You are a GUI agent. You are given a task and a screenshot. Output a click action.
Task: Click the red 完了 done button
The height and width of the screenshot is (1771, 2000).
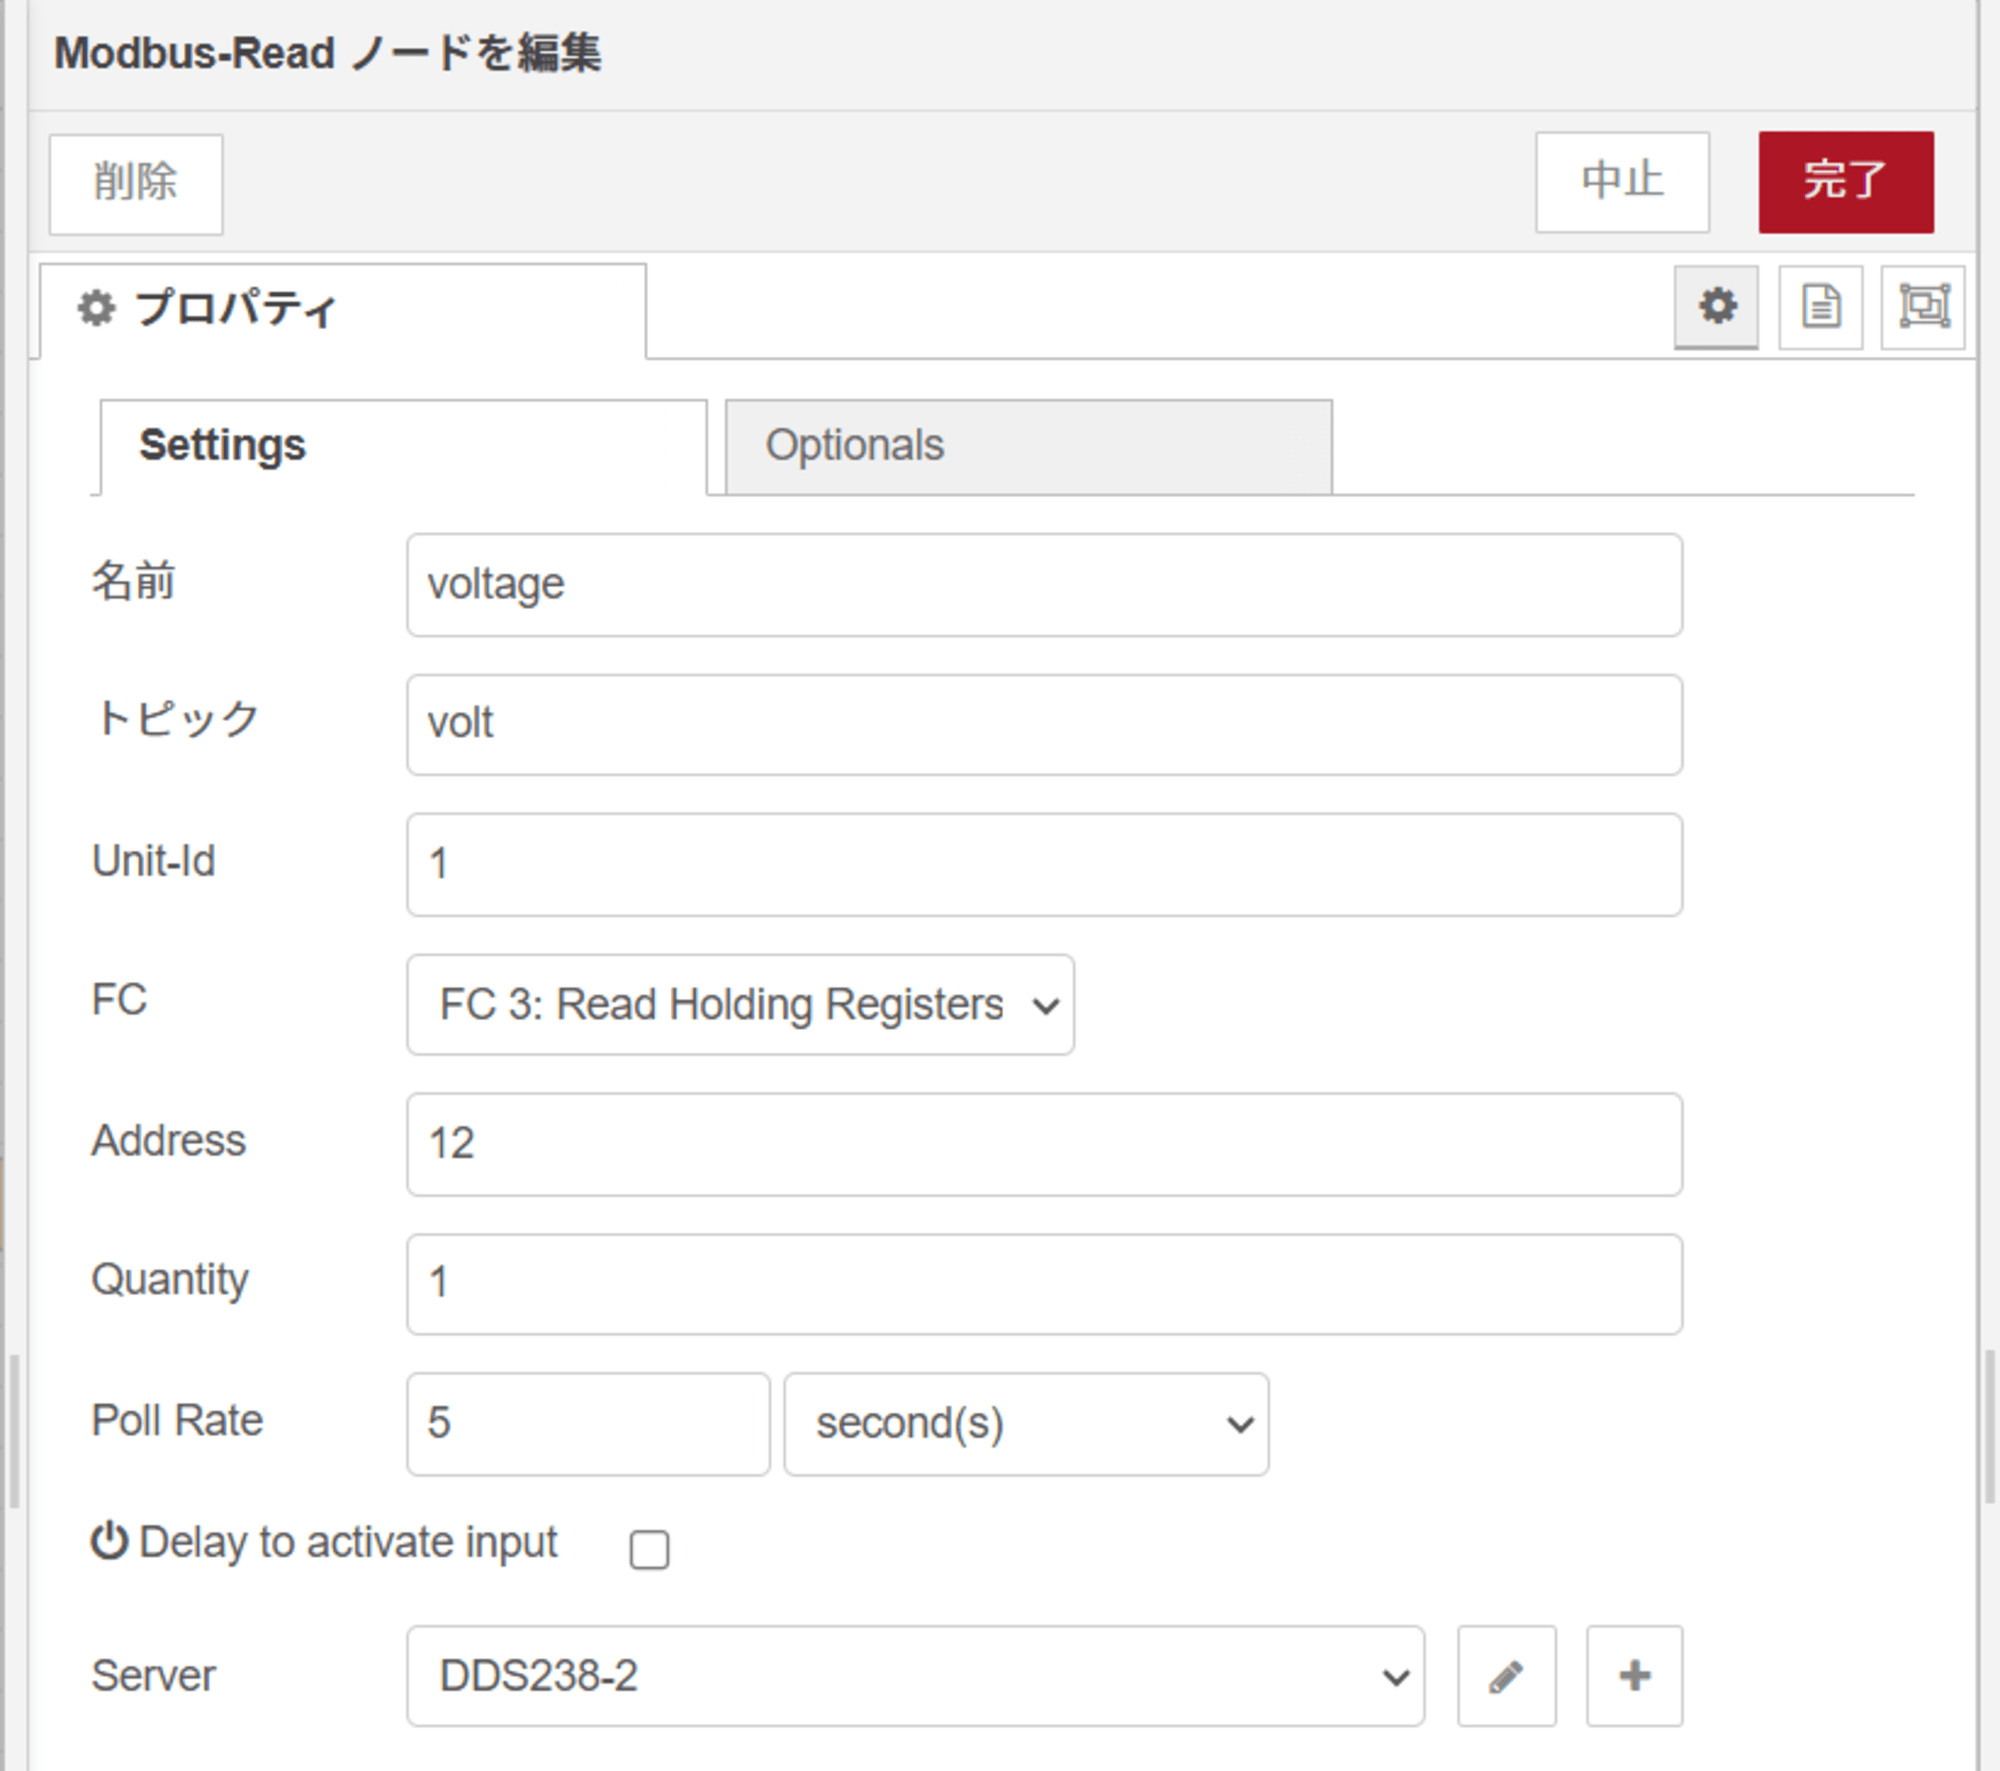1846,182
